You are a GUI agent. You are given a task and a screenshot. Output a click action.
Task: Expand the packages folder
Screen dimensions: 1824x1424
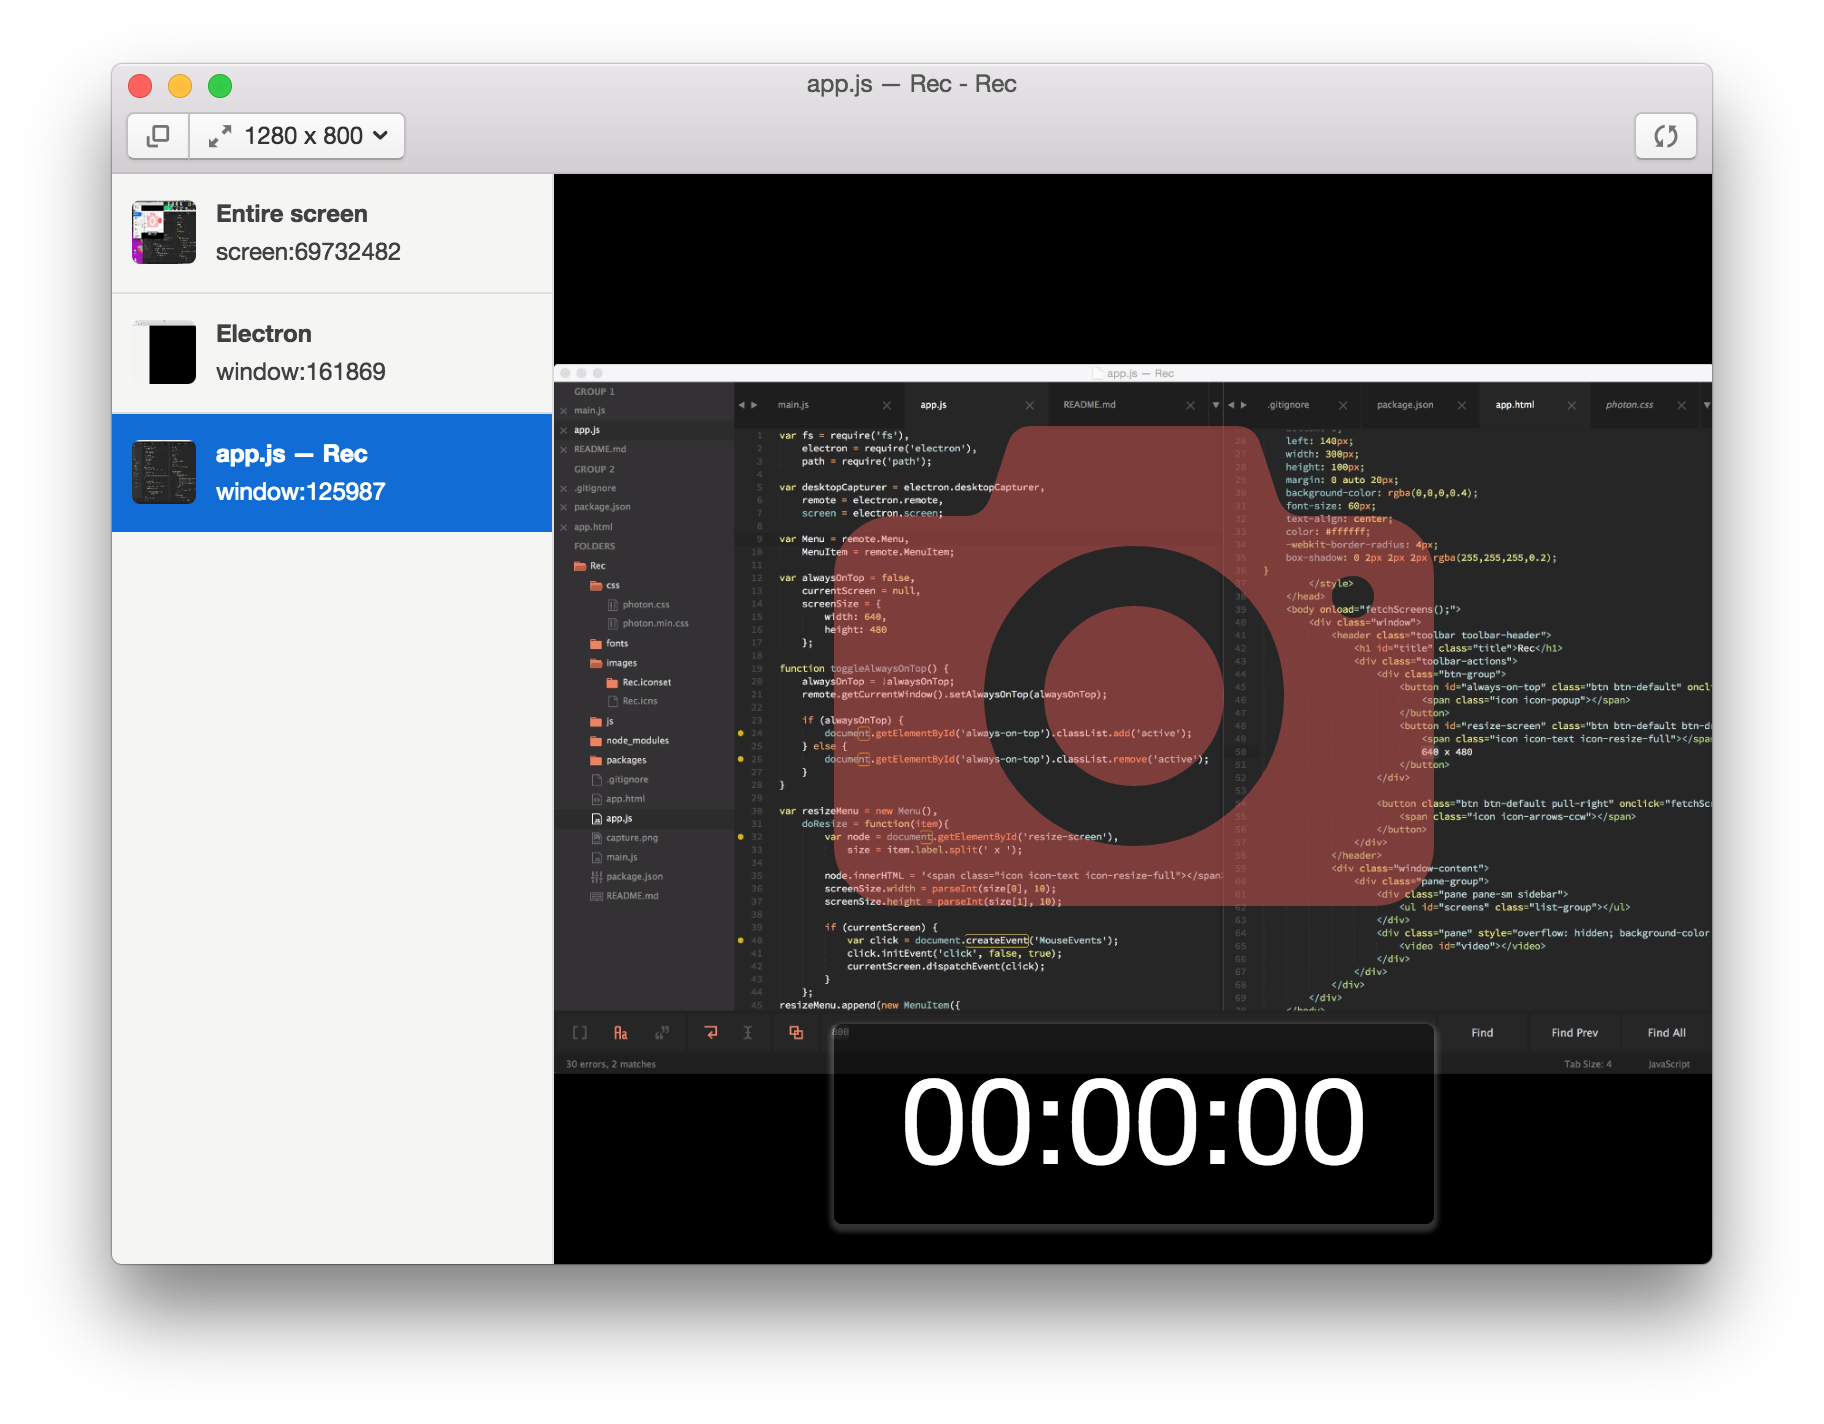coord(596,760)
